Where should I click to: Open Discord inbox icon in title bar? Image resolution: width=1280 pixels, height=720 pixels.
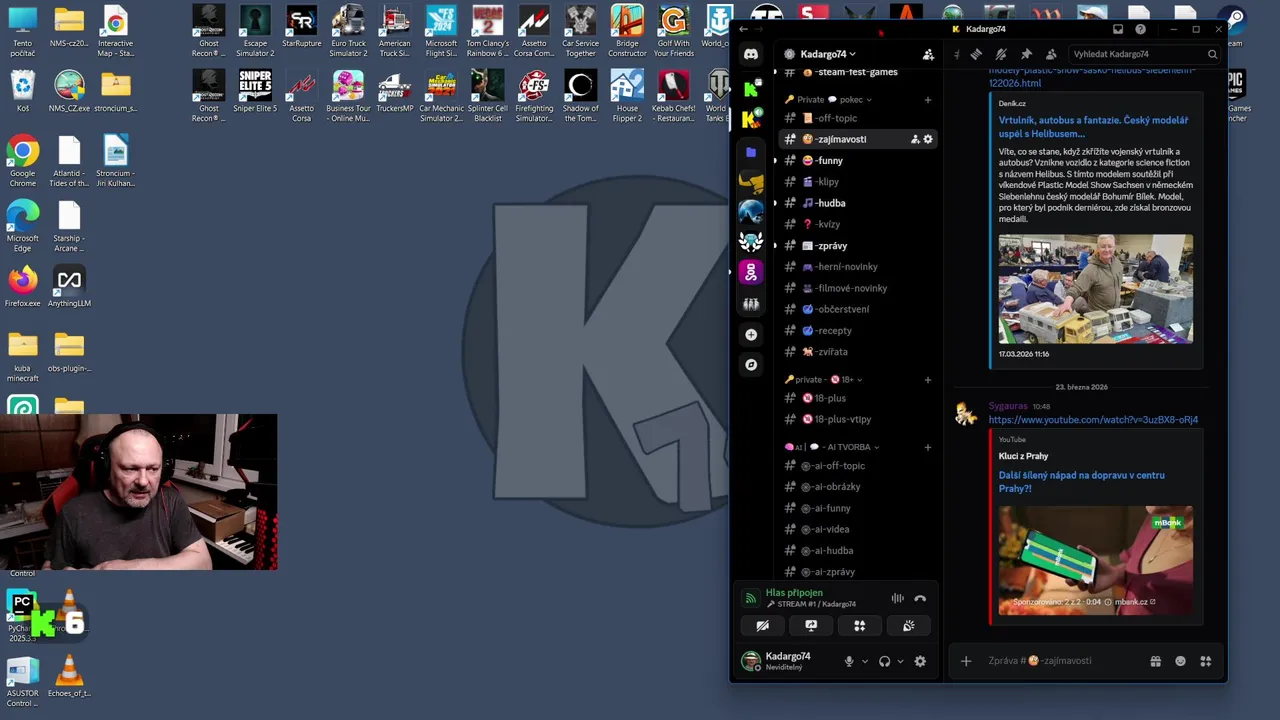[x=1118, y=29]
